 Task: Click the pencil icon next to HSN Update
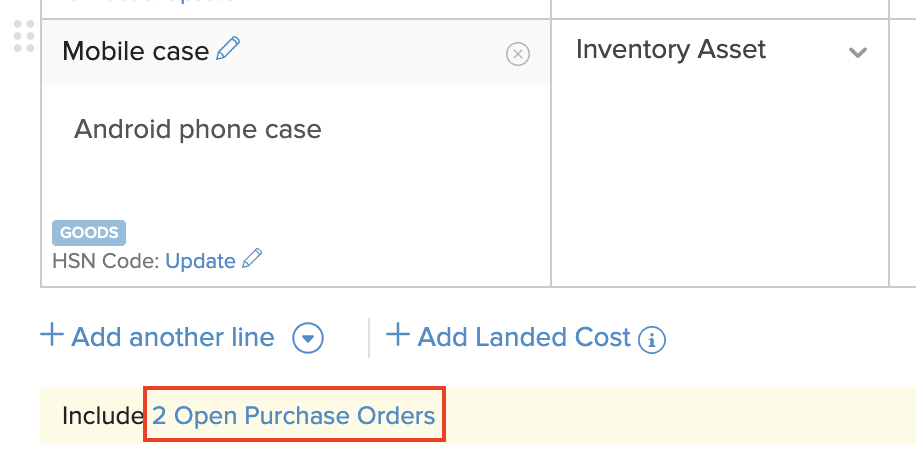click(x=253, y=260)
